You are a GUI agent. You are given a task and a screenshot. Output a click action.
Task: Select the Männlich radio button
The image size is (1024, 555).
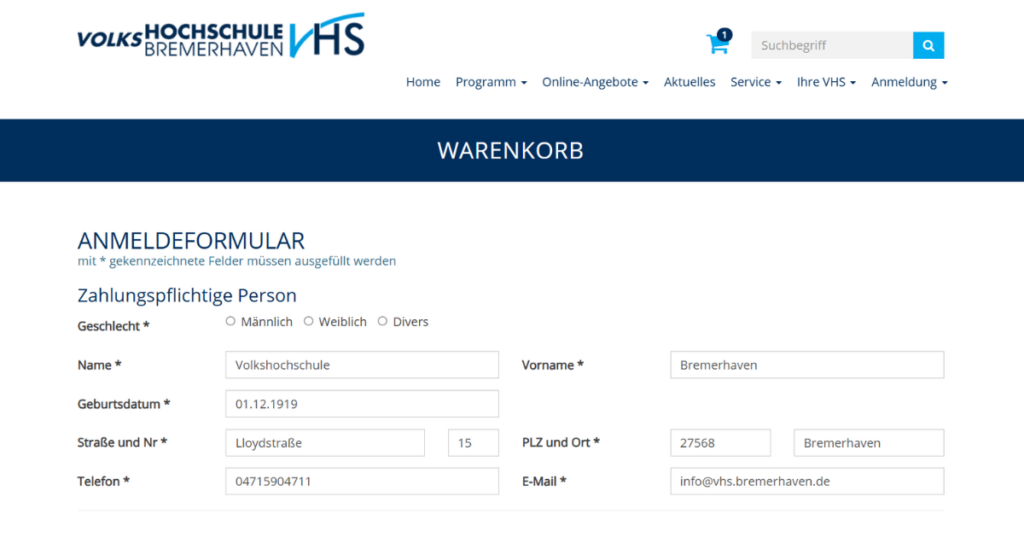point(231,321)
